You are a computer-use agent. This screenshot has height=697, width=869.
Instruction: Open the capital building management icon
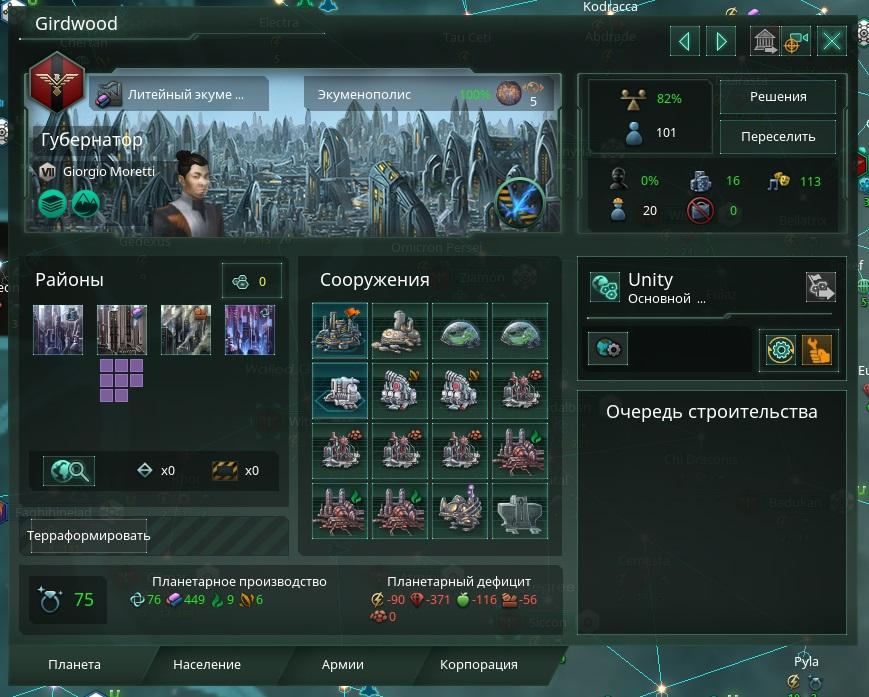[x=764, y=41]
